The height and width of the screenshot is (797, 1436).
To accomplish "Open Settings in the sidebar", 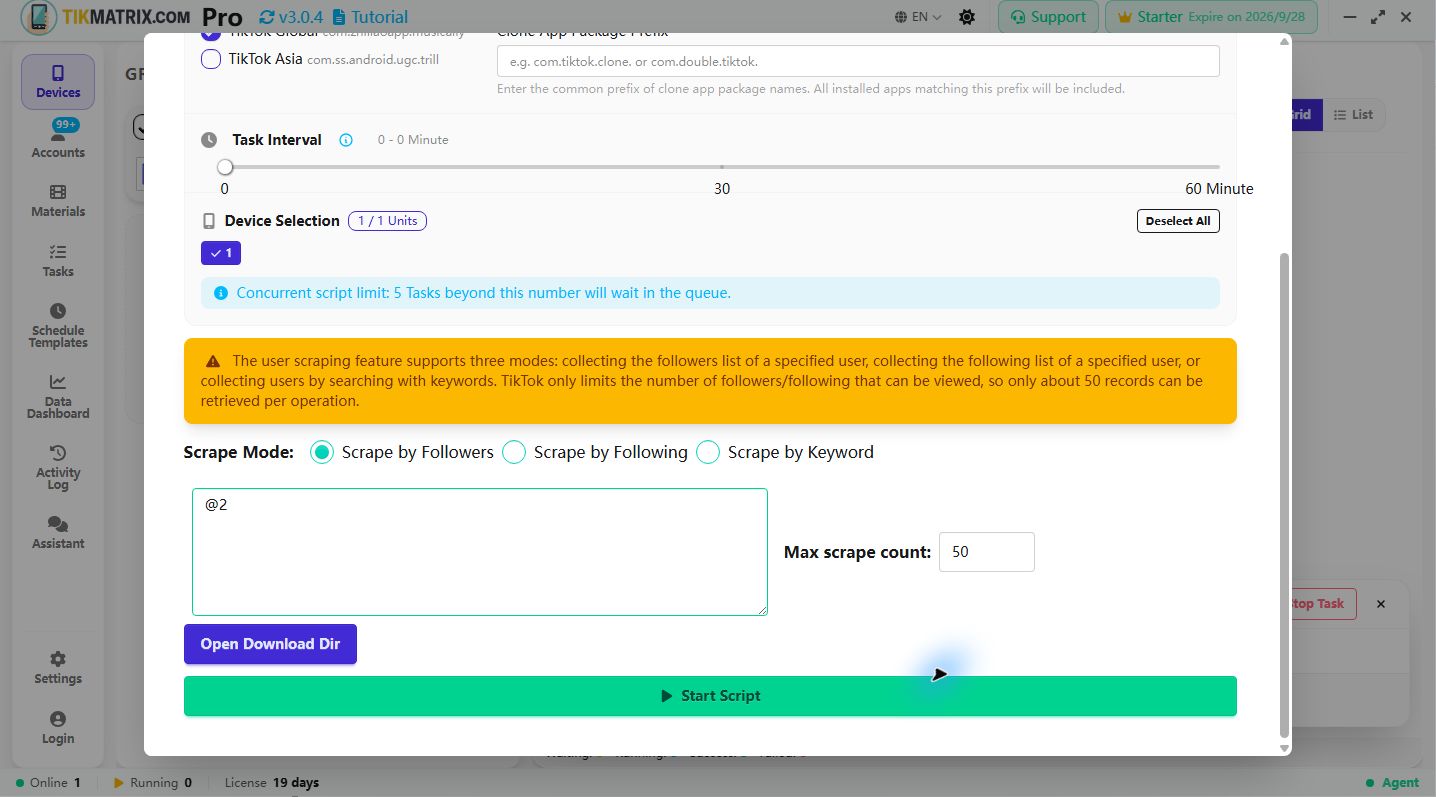I will (58, 668).
